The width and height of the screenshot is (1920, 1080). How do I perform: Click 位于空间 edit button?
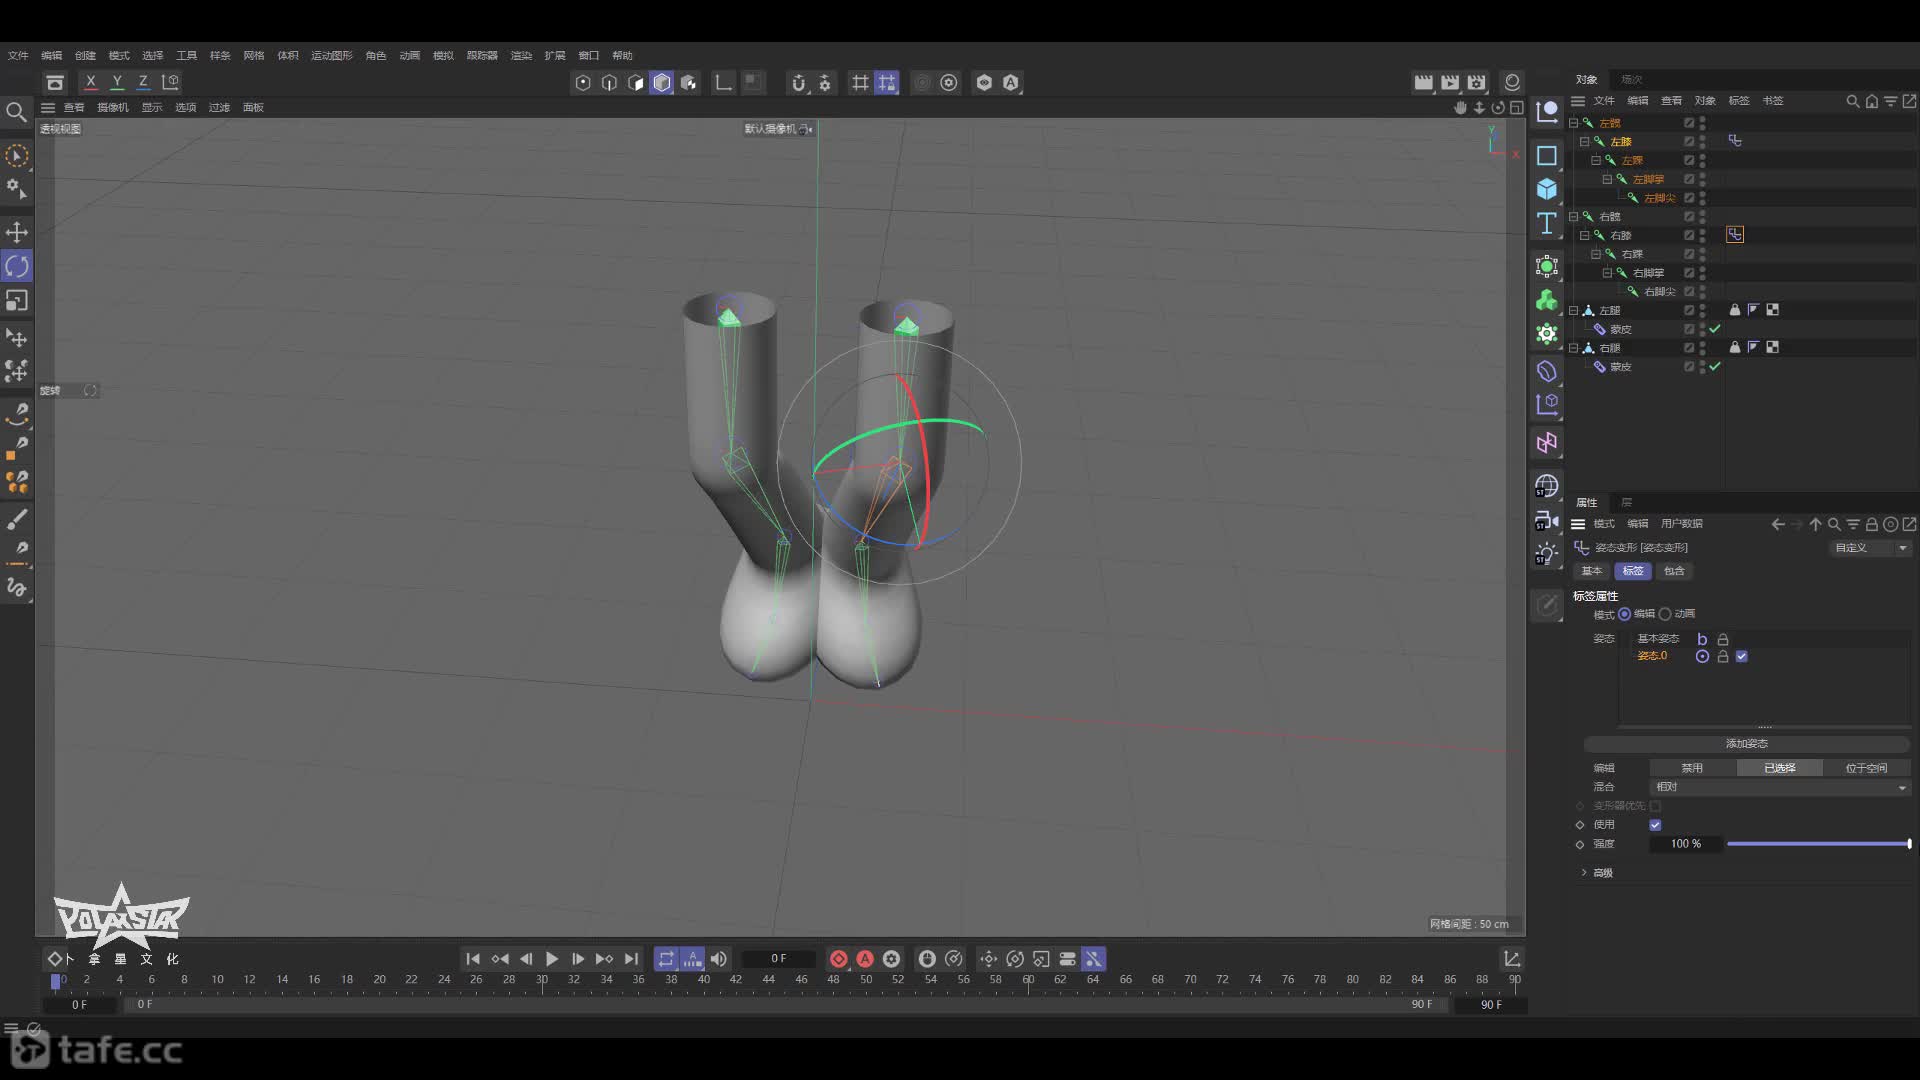1866,768
